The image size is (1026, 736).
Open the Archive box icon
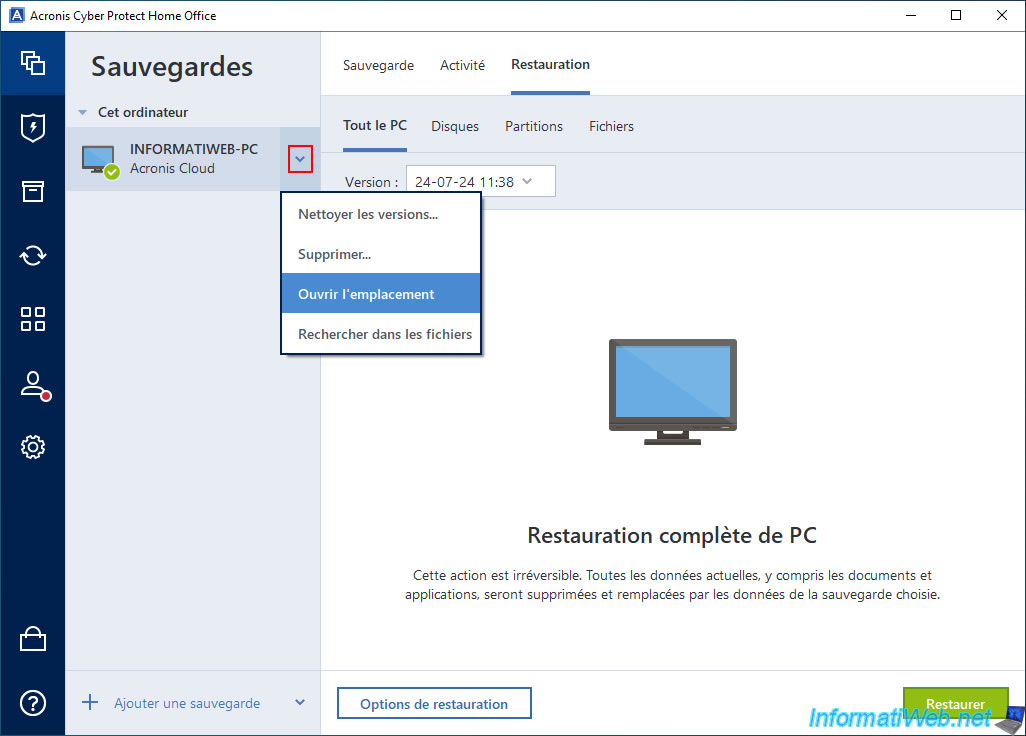[33, 191]
